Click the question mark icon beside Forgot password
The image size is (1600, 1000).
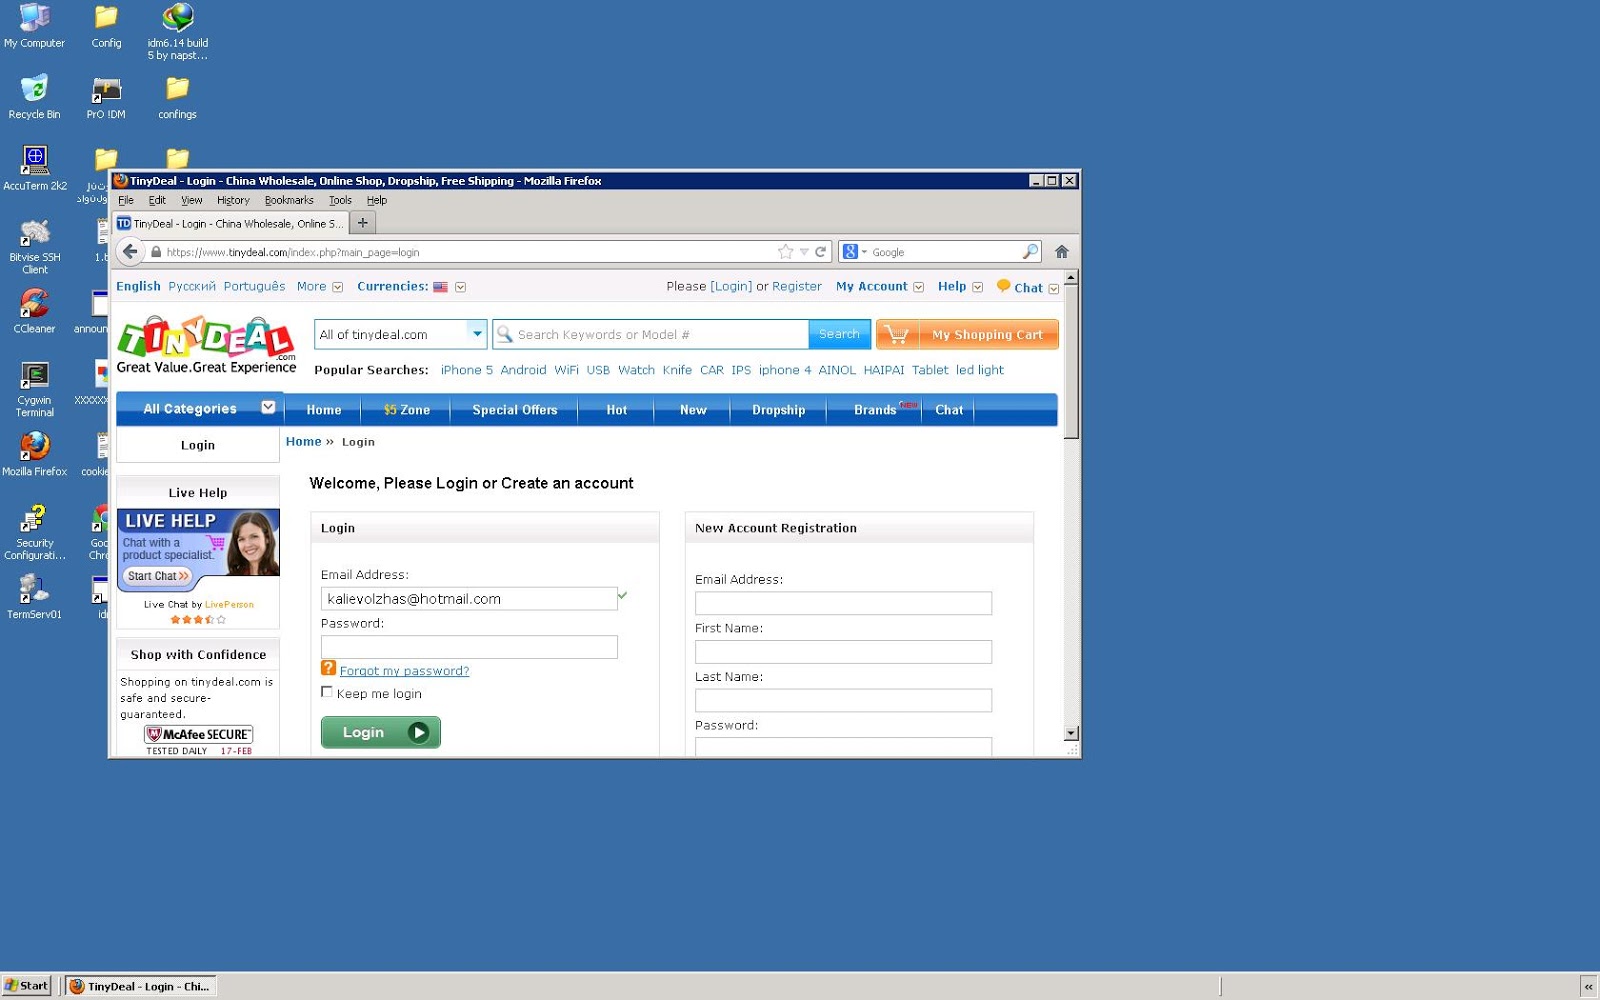coord(328,668)
